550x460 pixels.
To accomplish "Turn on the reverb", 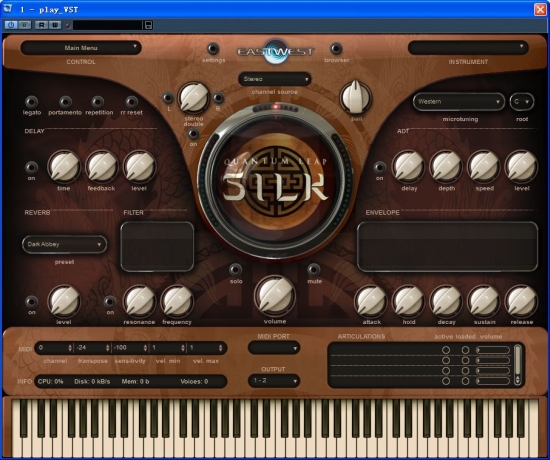I will [x=32, y=302].
